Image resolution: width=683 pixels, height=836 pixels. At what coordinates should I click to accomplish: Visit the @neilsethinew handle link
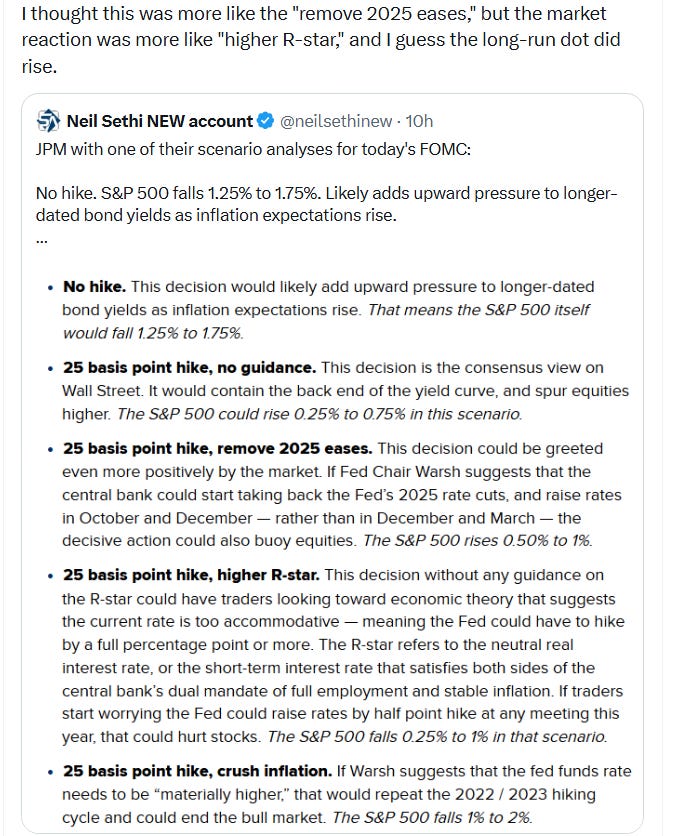[336, 121]
